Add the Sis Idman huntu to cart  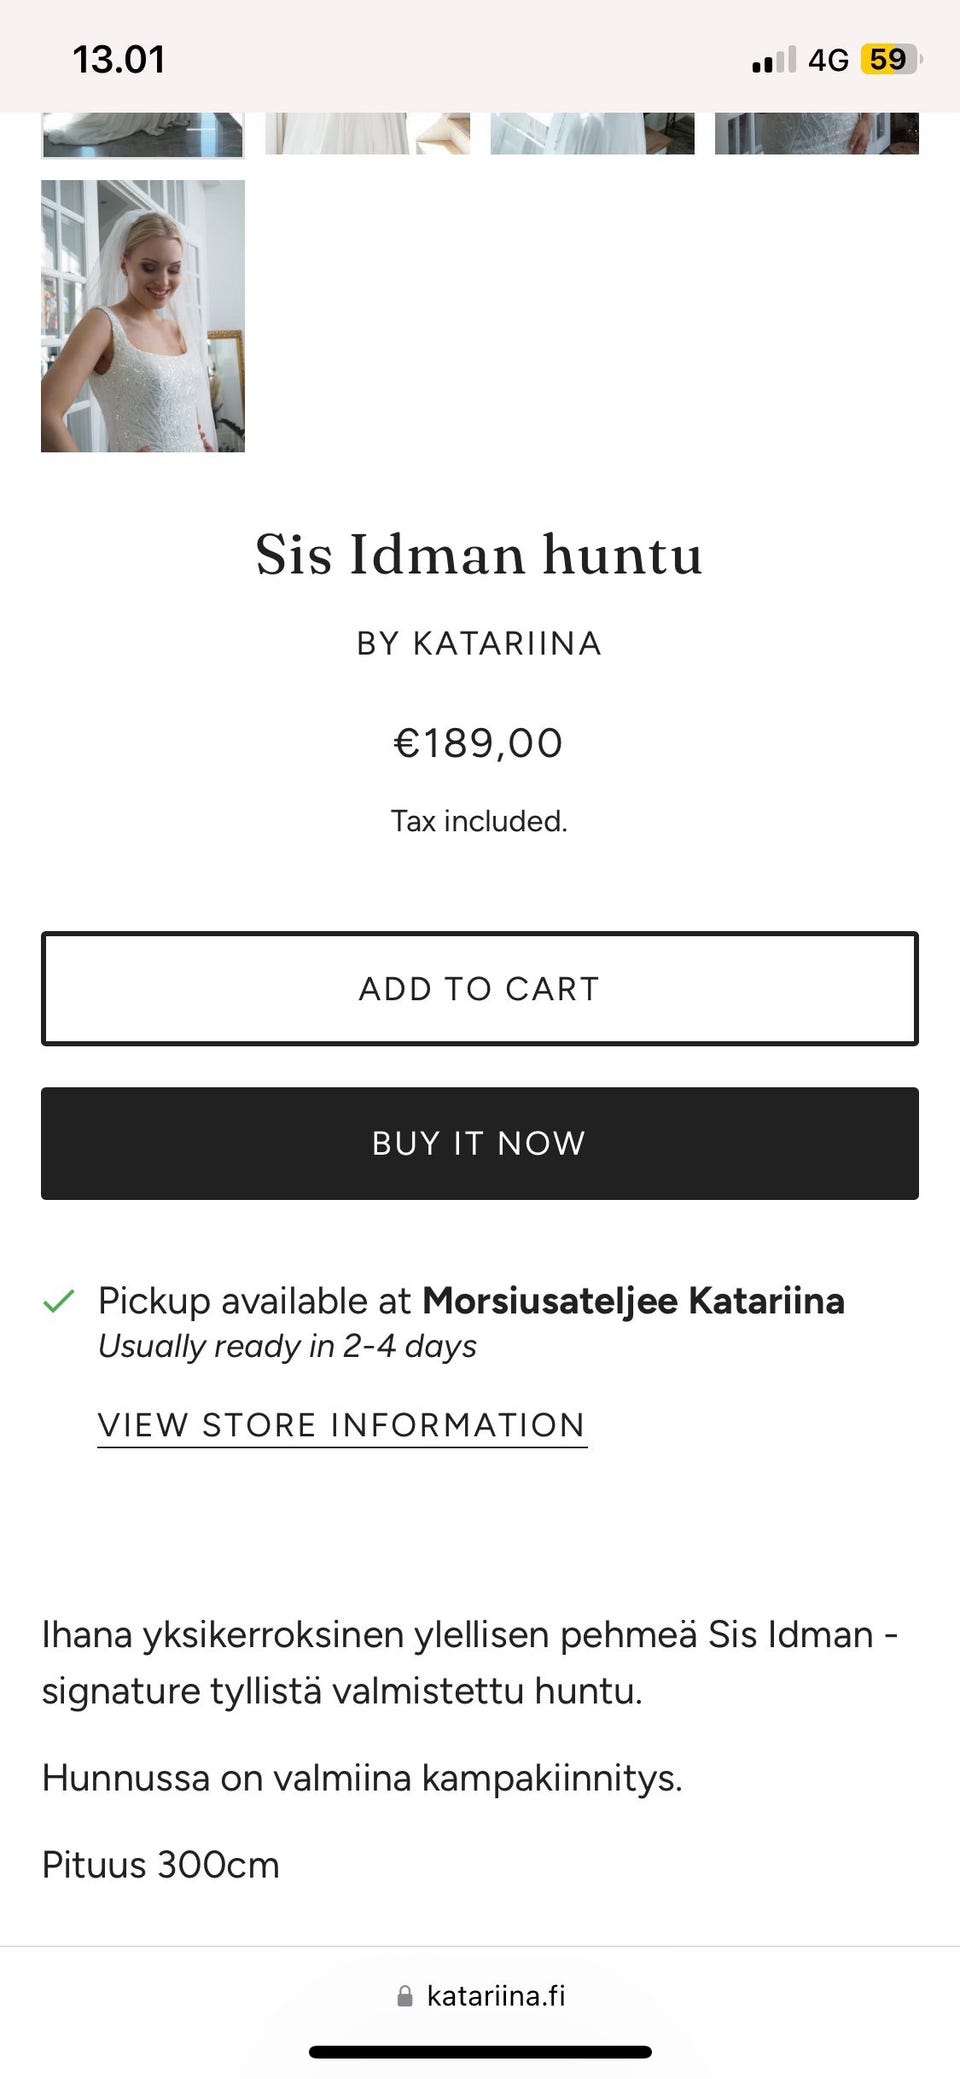click(x=479, y=988)
